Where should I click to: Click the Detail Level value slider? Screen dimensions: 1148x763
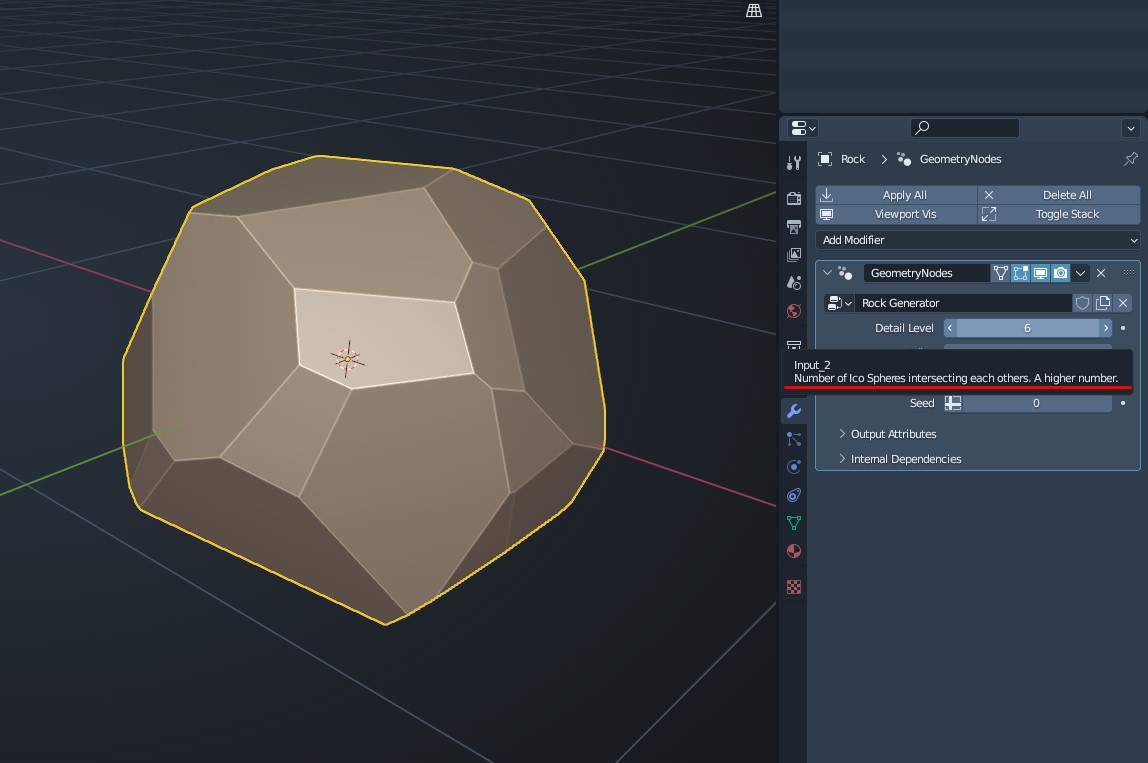[1027, 328]
